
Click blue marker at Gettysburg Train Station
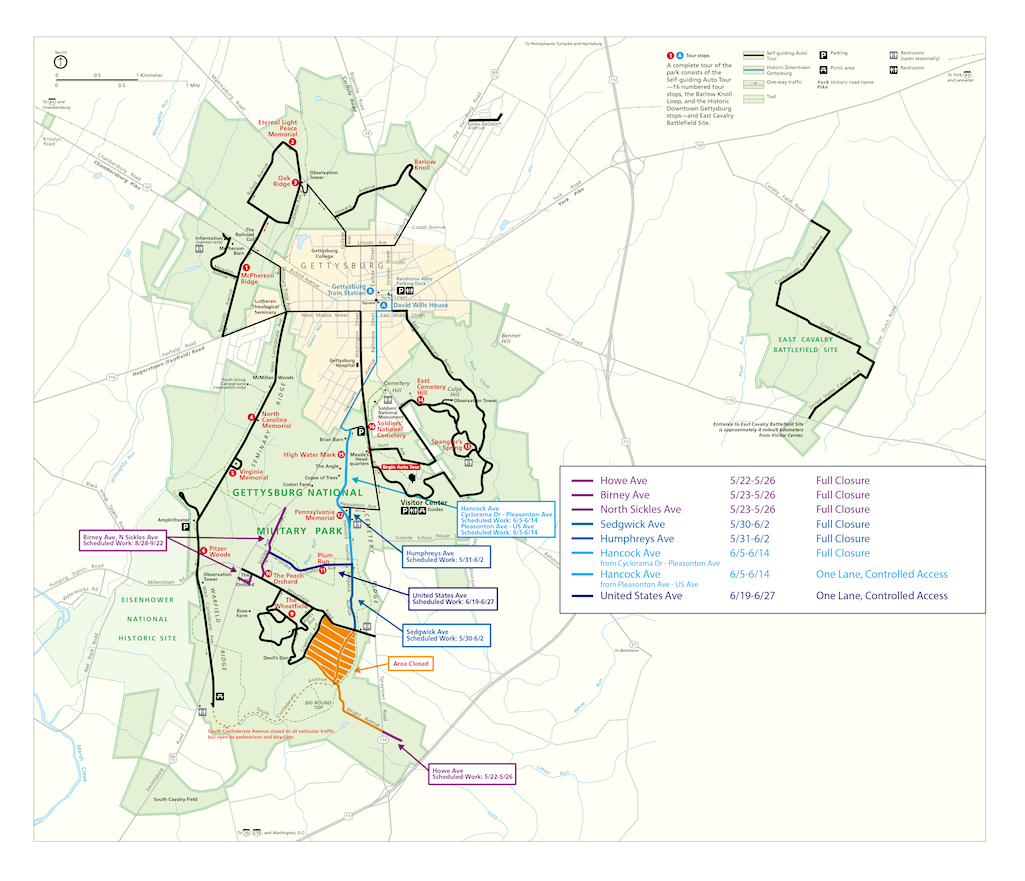point(370,291)
